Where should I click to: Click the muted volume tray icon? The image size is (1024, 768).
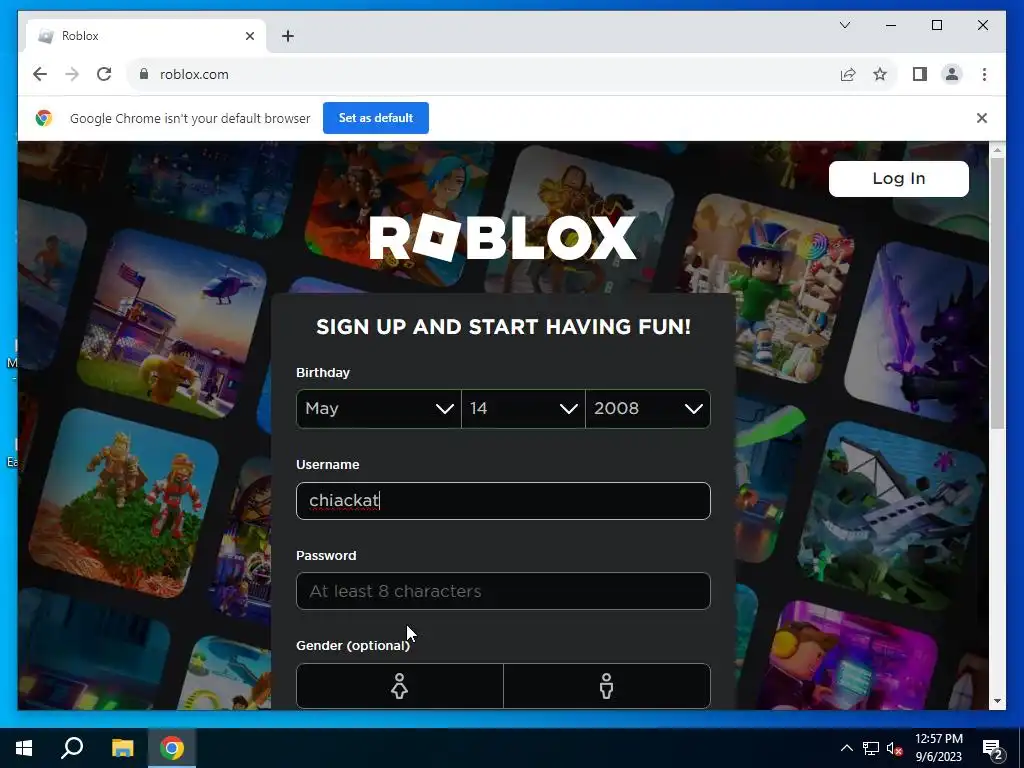click(x=895, y=748)
